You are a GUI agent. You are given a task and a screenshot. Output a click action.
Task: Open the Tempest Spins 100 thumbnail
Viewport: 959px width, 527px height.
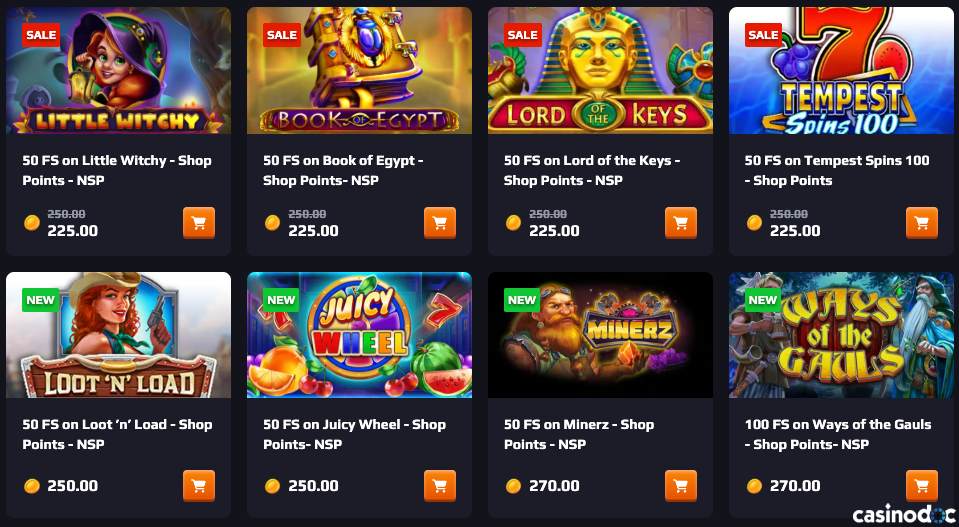[x=842, y=70]
